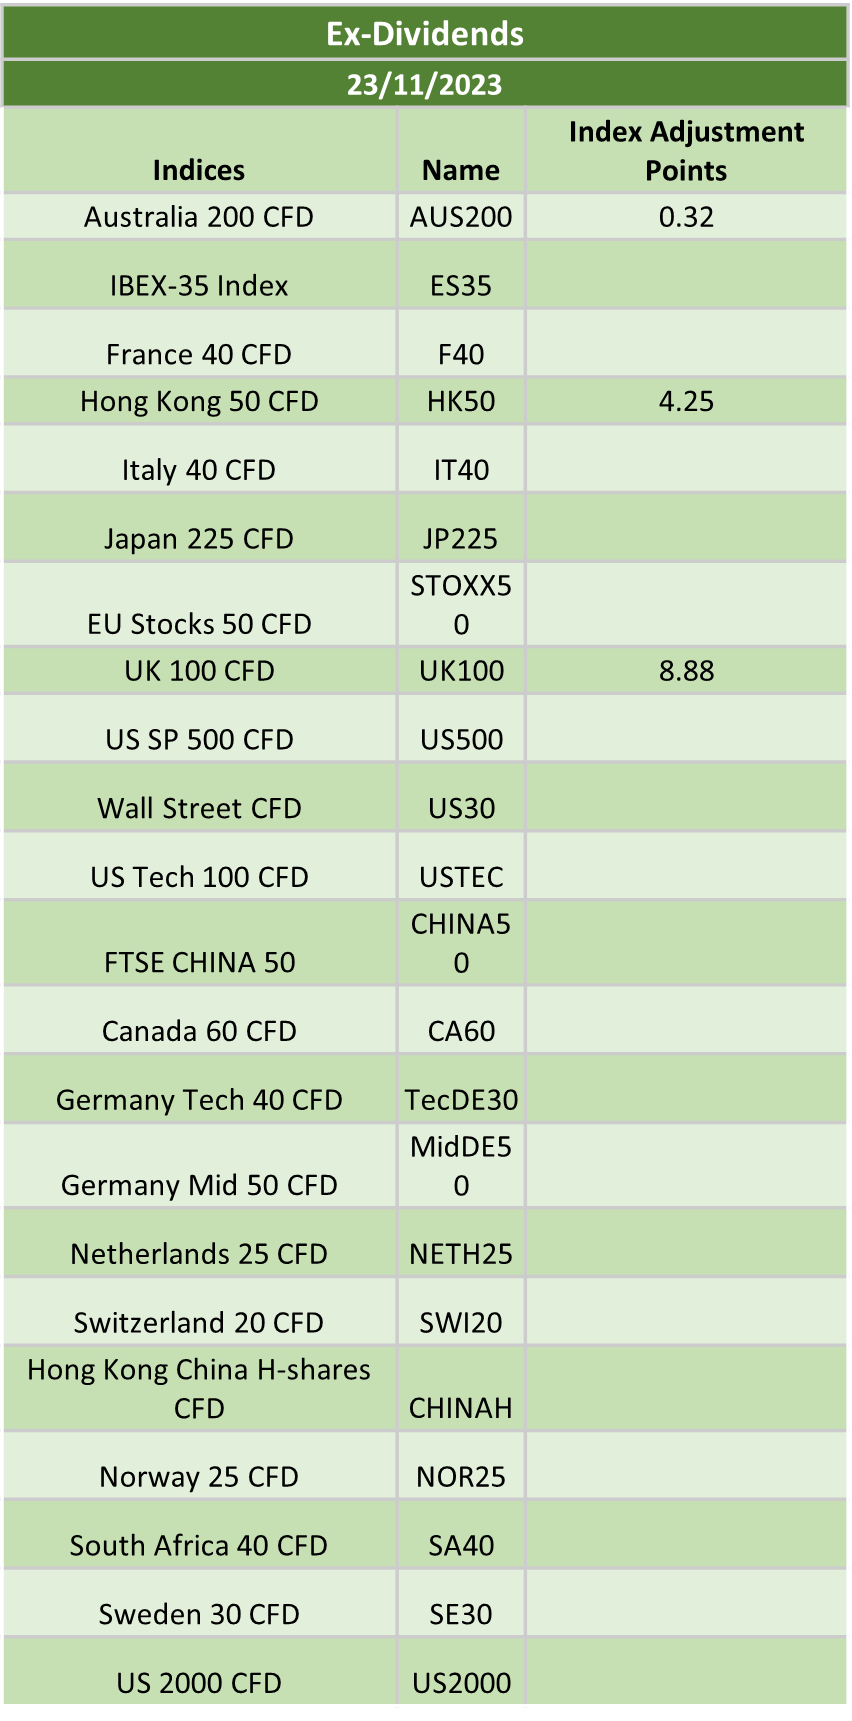Click the Japan 225 CFD row

(425, 527)
